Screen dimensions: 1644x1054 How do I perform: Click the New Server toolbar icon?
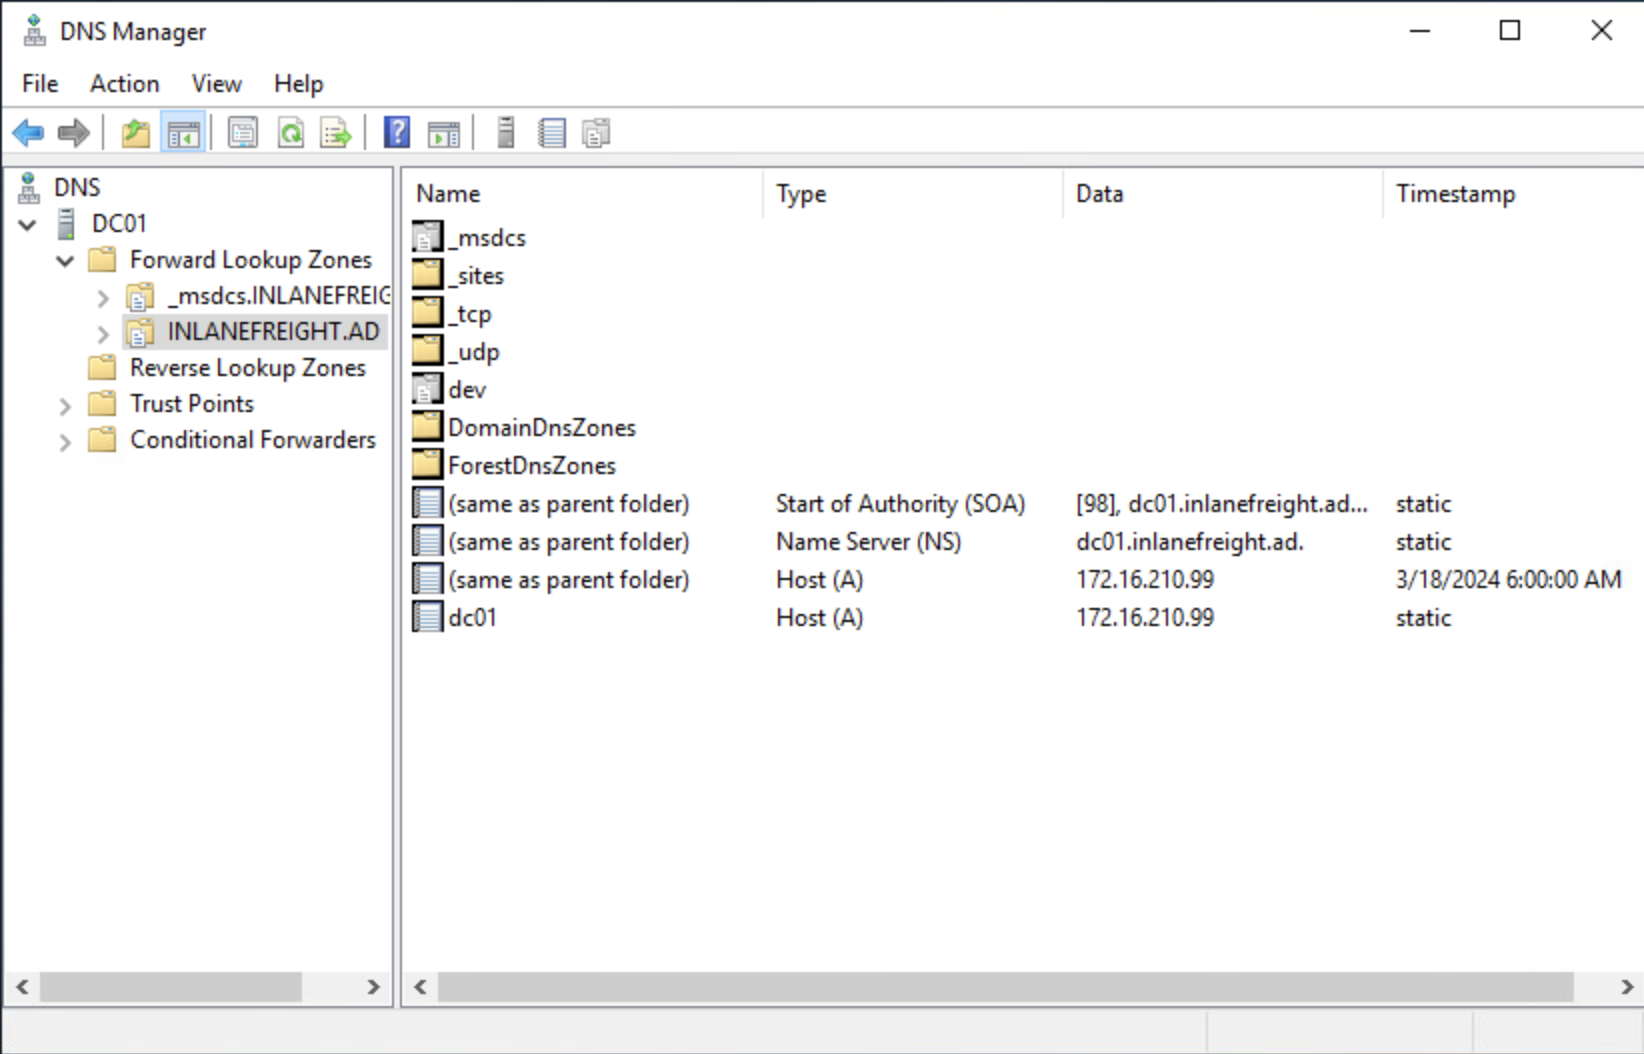[506, 133]
